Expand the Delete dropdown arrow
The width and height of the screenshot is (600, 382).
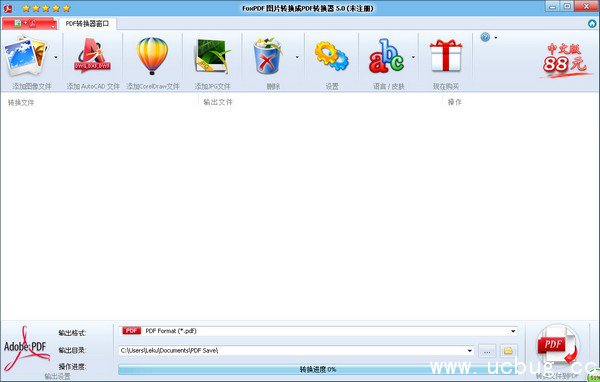297,57
